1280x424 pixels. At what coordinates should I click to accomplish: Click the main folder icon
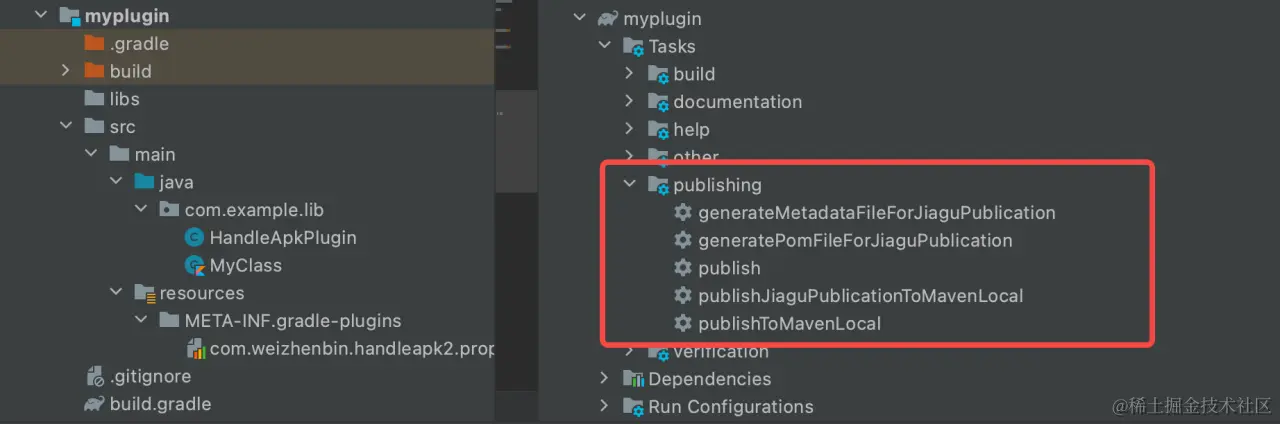point(119,154)
